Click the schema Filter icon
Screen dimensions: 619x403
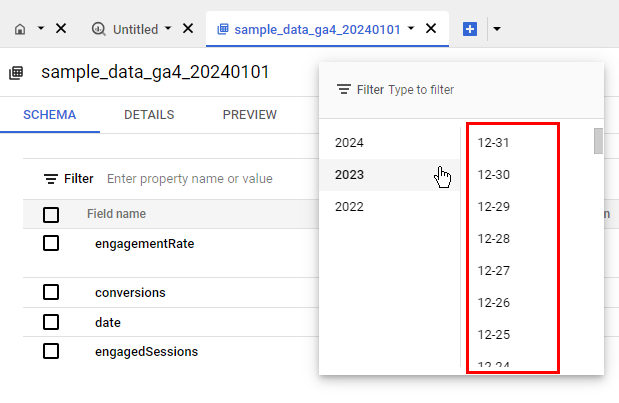pos(51,179)
